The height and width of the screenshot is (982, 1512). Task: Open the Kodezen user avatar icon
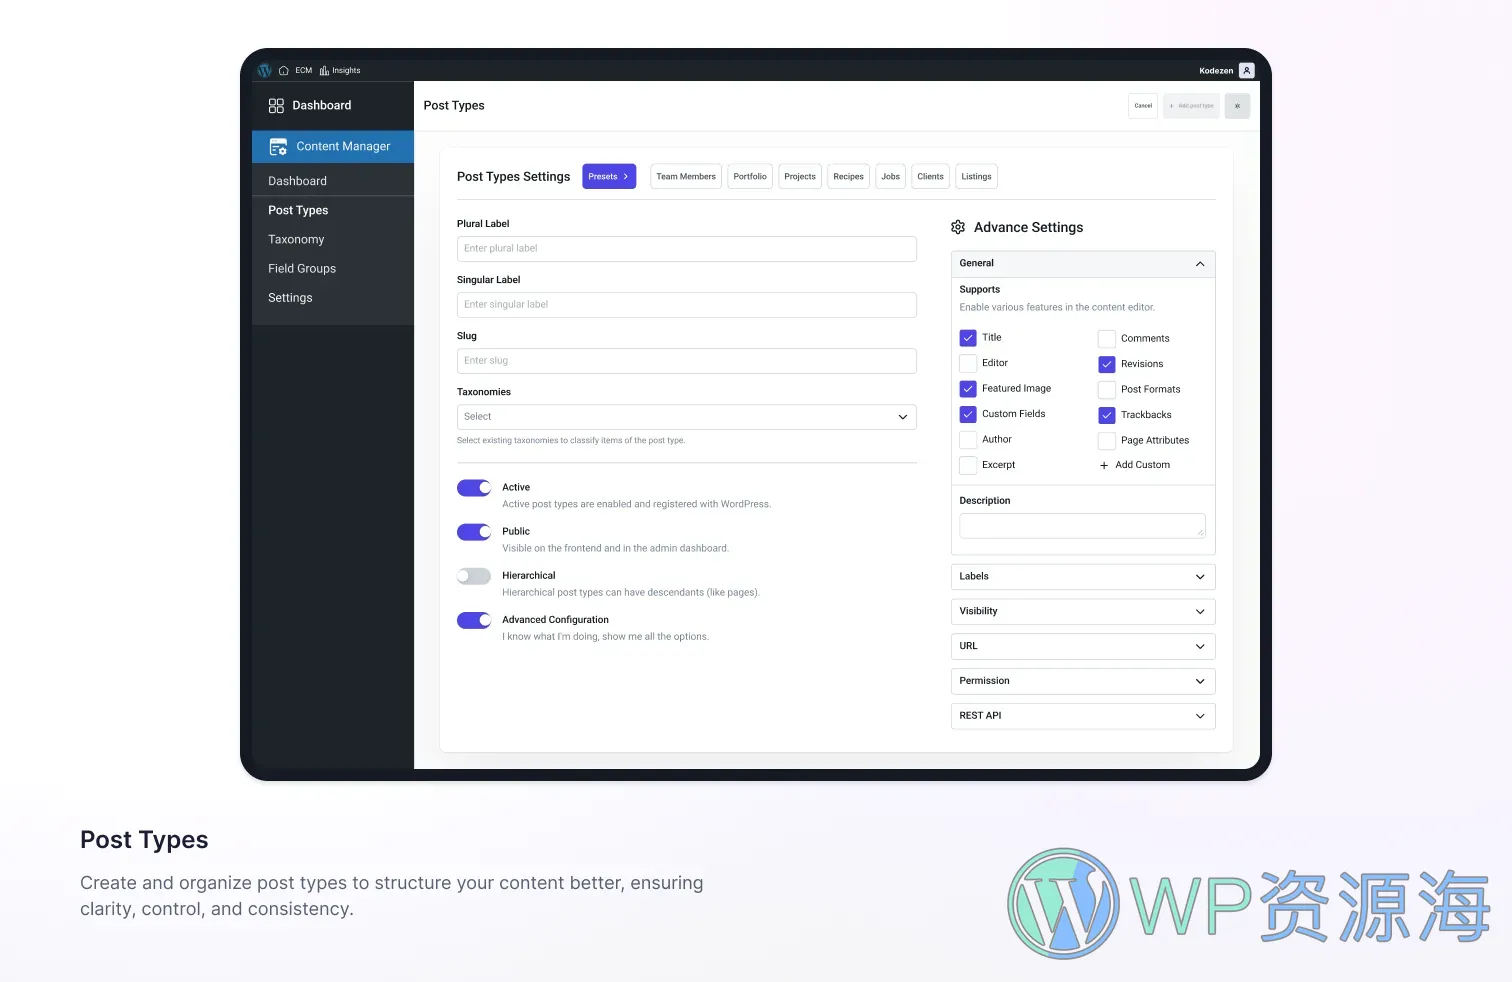(x=1246, y=70)
